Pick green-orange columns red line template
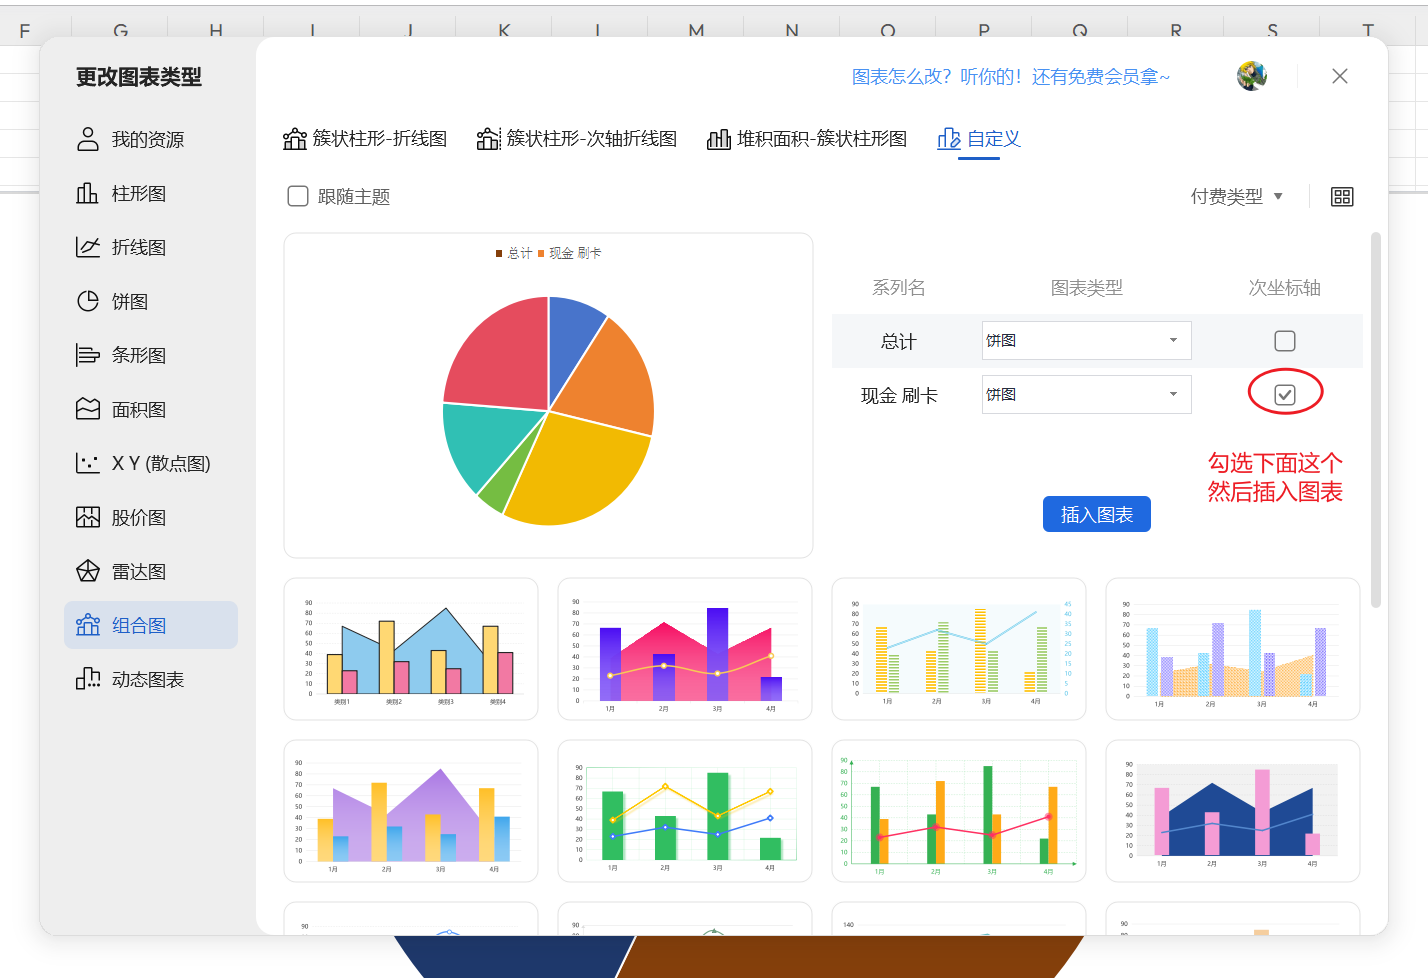The height and width of the screenshot is (978, 1428). (959, 811)
